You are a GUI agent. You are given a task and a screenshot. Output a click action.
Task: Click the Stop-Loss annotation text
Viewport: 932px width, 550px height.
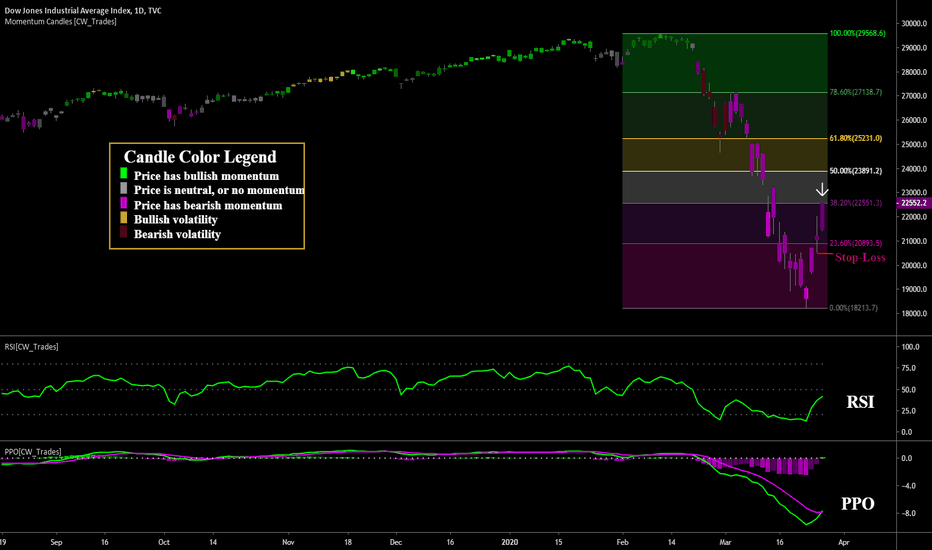[860, 257]
